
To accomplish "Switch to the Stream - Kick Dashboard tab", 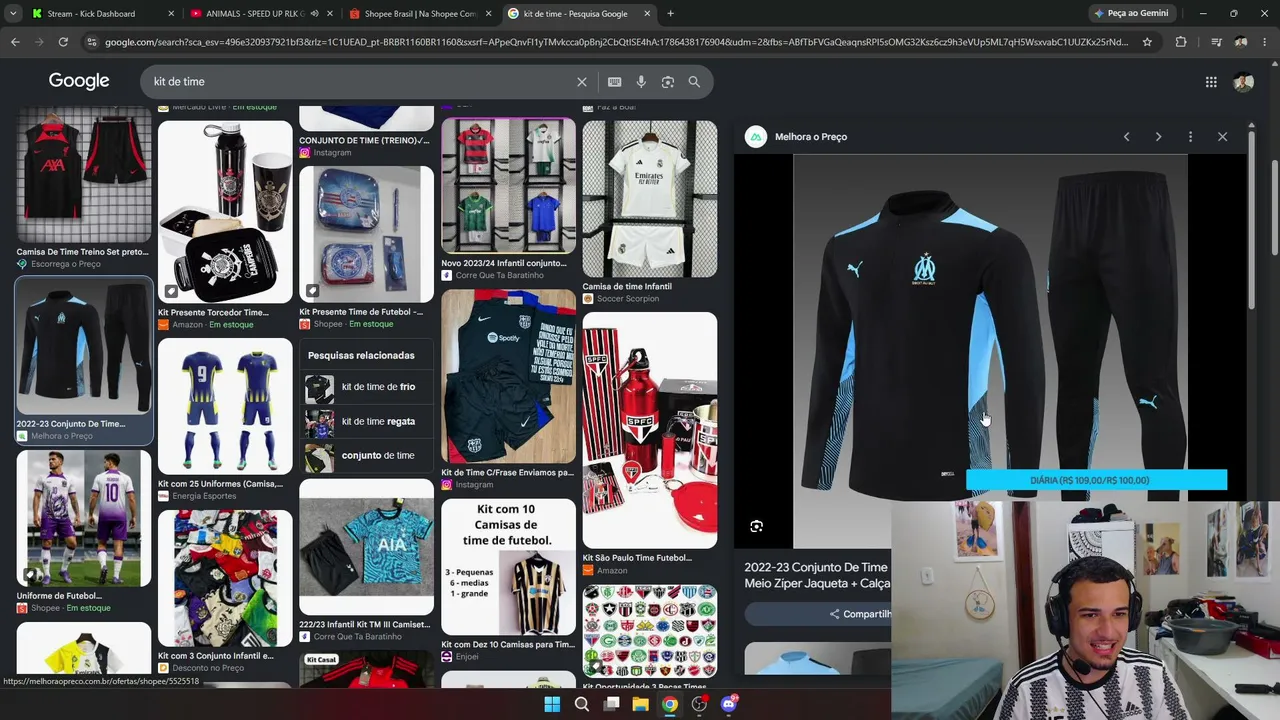I will click(104, 14).
